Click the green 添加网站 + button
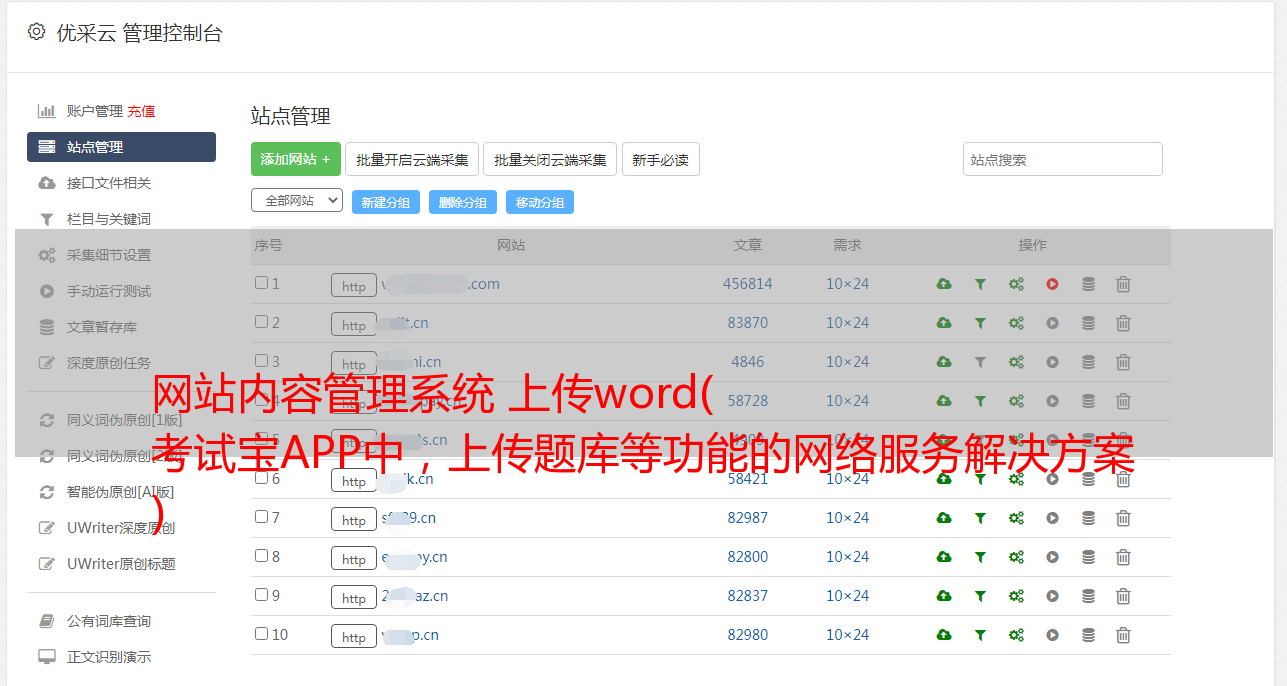The image size is (1287, 686). (x=296, y=159)
